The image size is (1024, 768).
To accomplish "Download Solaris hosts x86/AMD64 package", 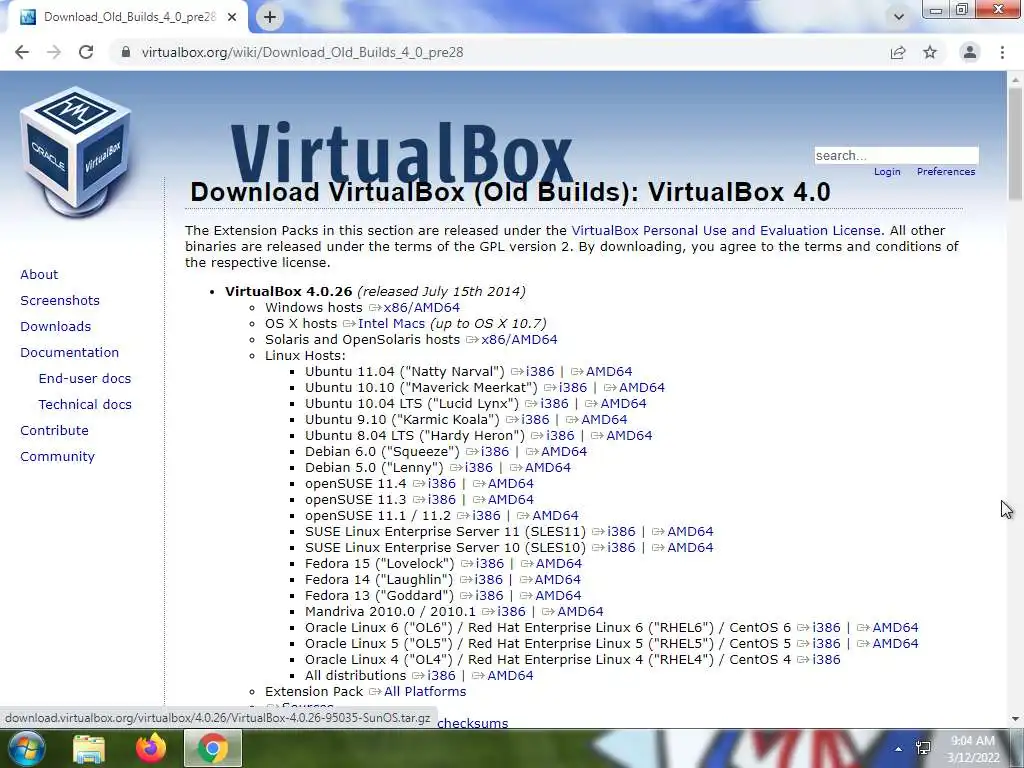I will (519, 340).
